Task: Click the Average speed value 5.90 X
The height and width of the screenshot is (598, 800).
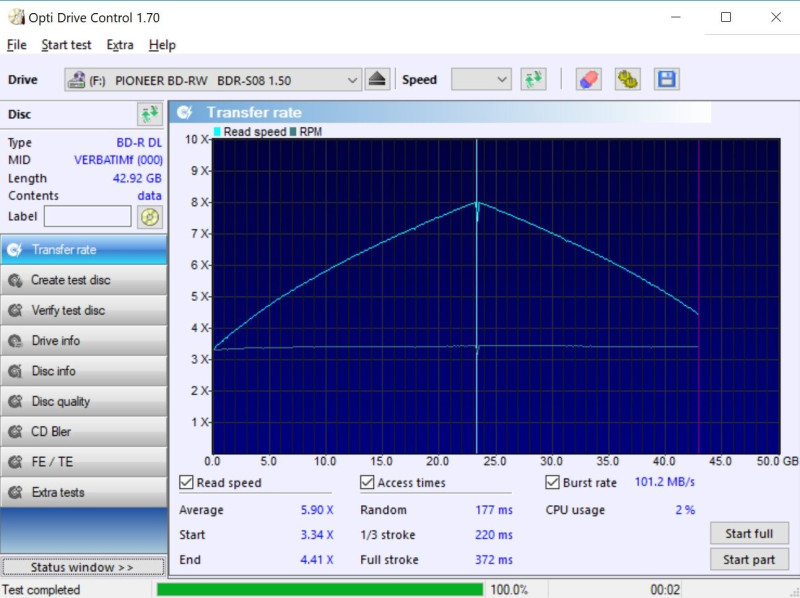Action: (317, 510)
